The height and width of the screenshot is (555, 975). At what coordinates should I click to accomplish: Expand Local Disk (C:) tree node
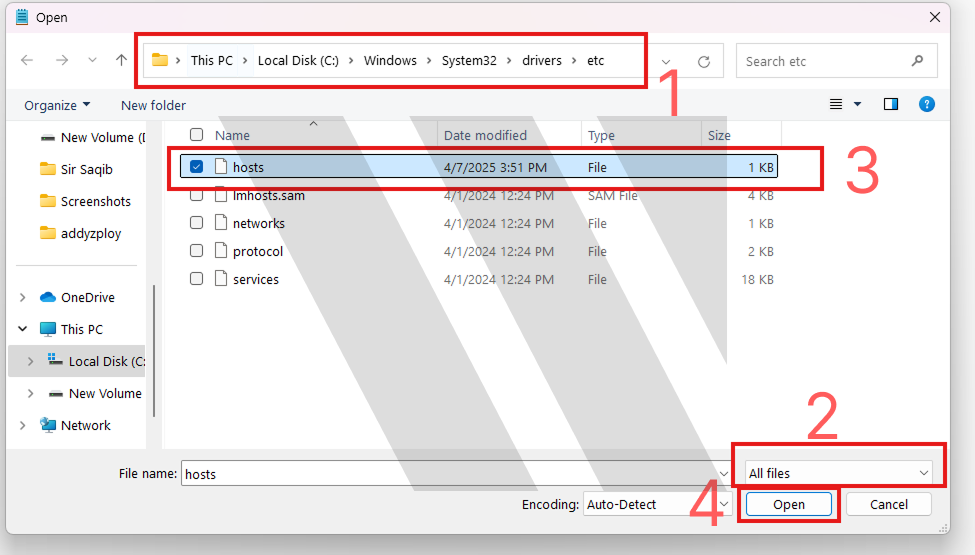point(30,361)
